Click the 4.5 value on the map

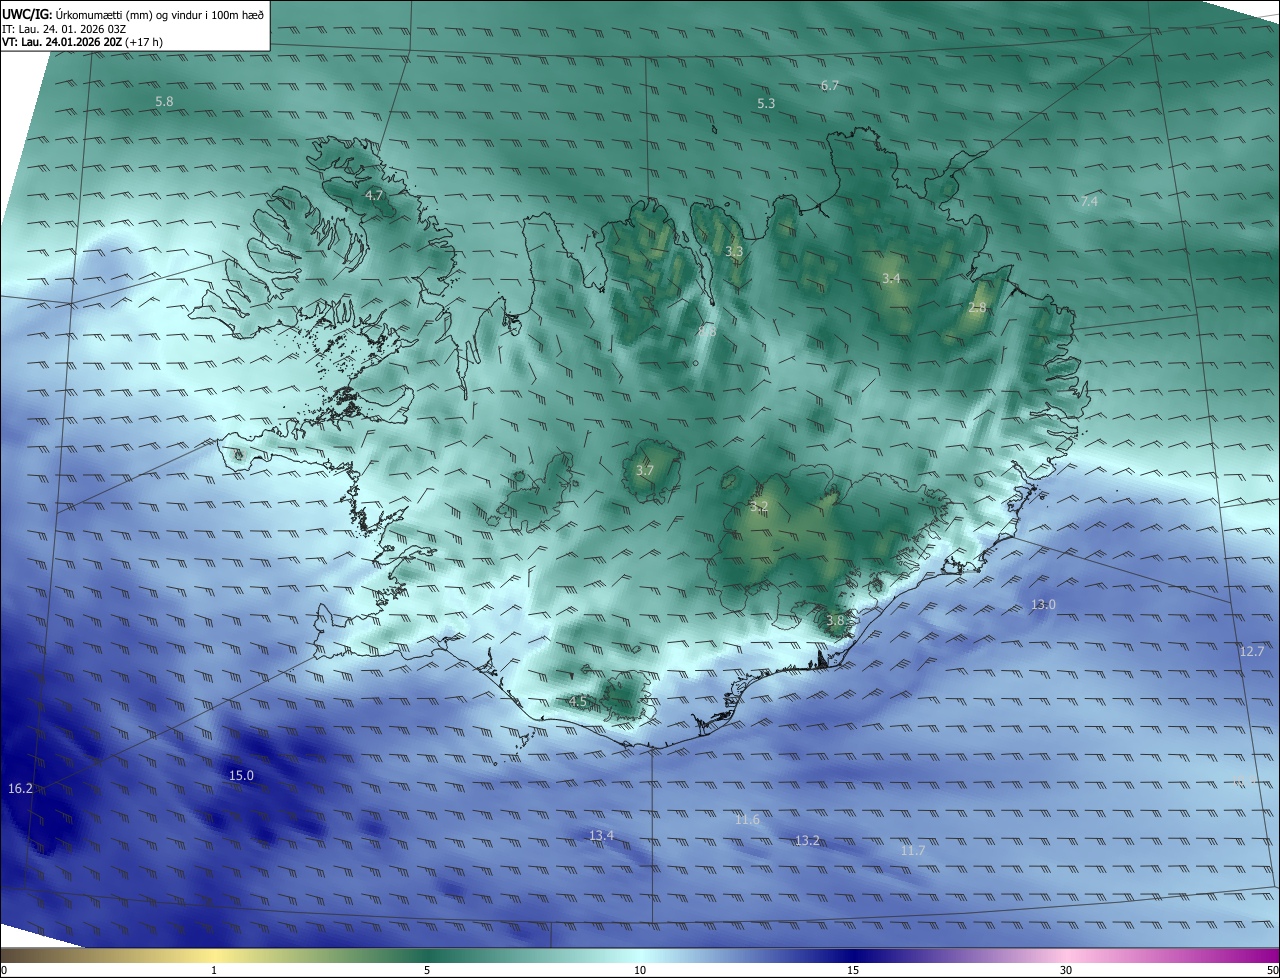tap(577, 702)
